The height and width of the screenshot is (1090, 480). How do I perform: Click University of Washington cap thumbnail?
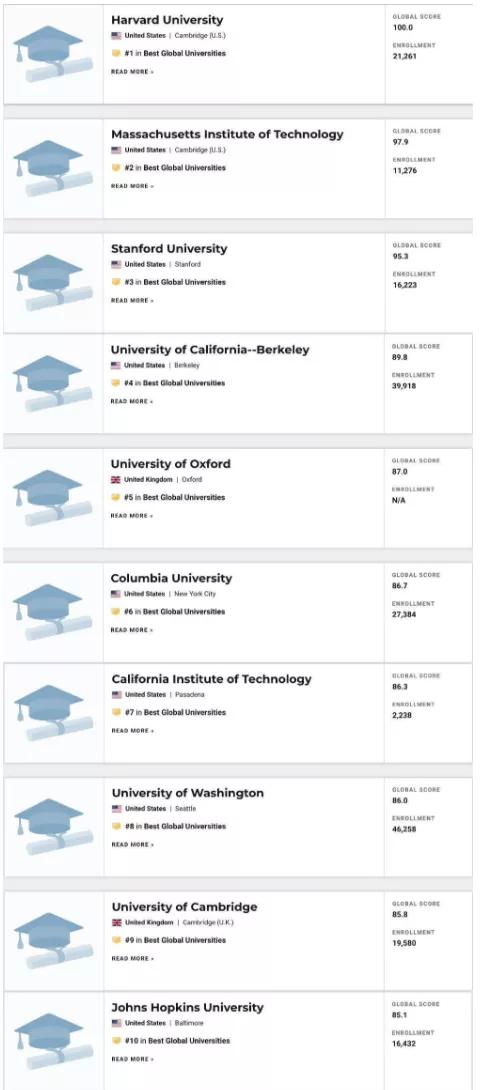tap(53, 827)
